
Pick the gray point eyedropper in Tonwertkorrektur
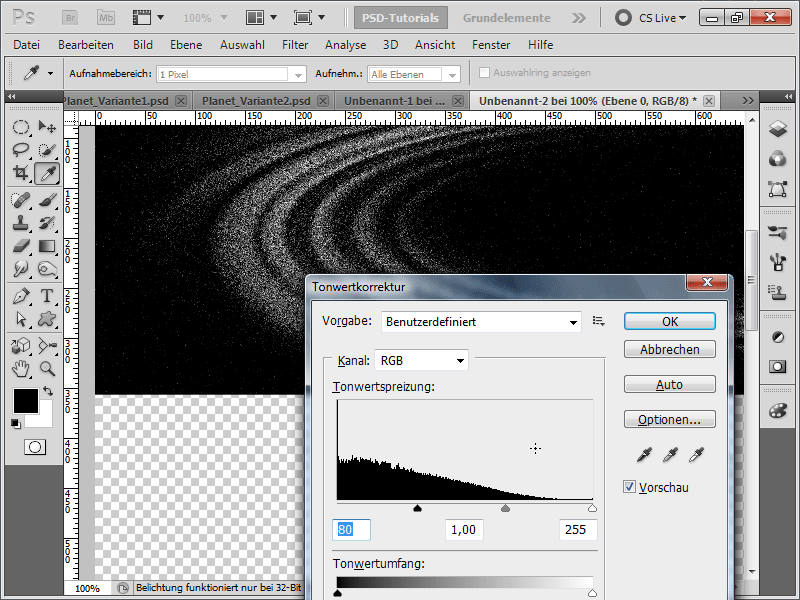(670, 454)
